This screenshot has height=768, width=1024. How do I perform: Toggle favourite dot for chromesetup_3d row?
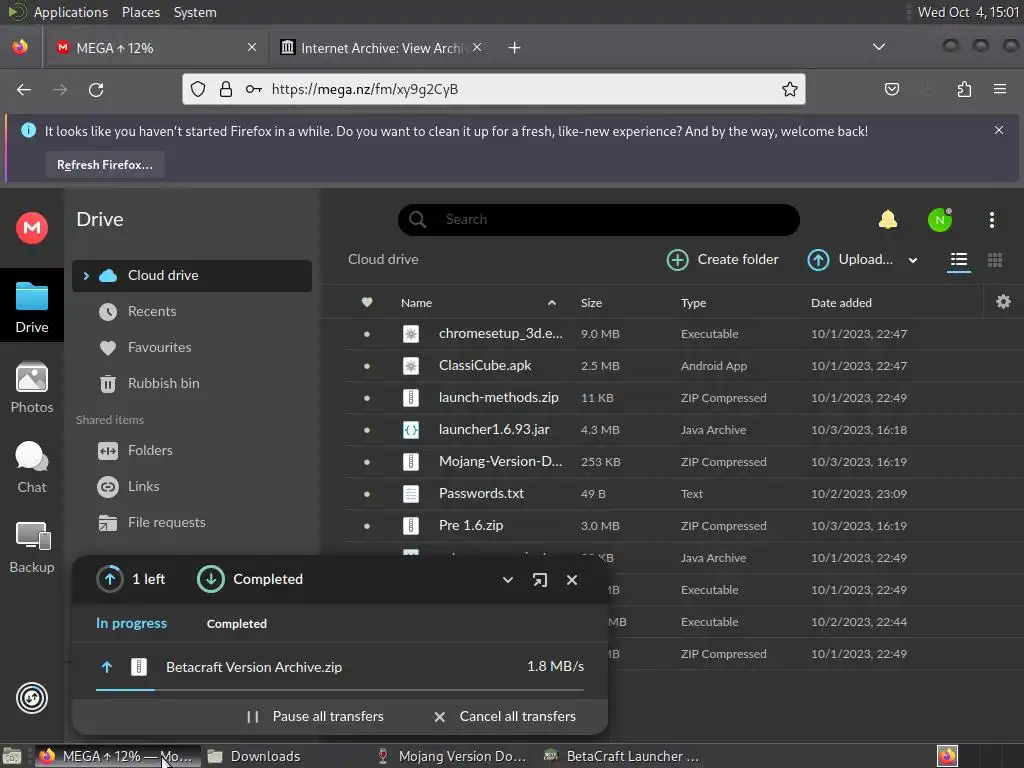366,334
